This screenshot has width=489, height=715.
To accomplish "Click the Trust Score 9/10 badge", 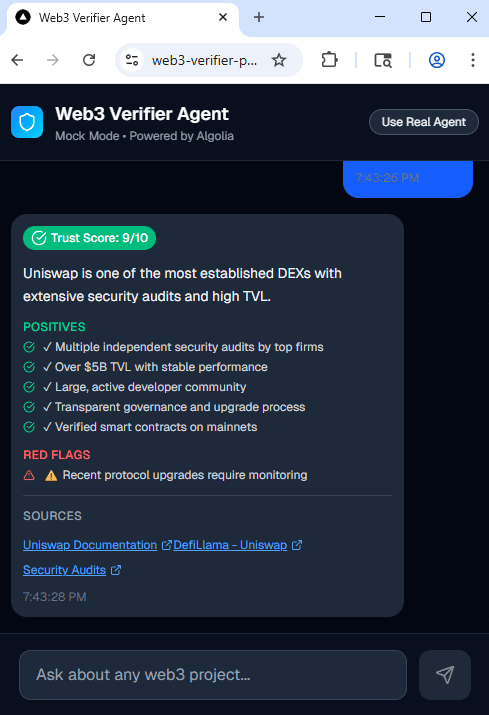I will 89,238.
